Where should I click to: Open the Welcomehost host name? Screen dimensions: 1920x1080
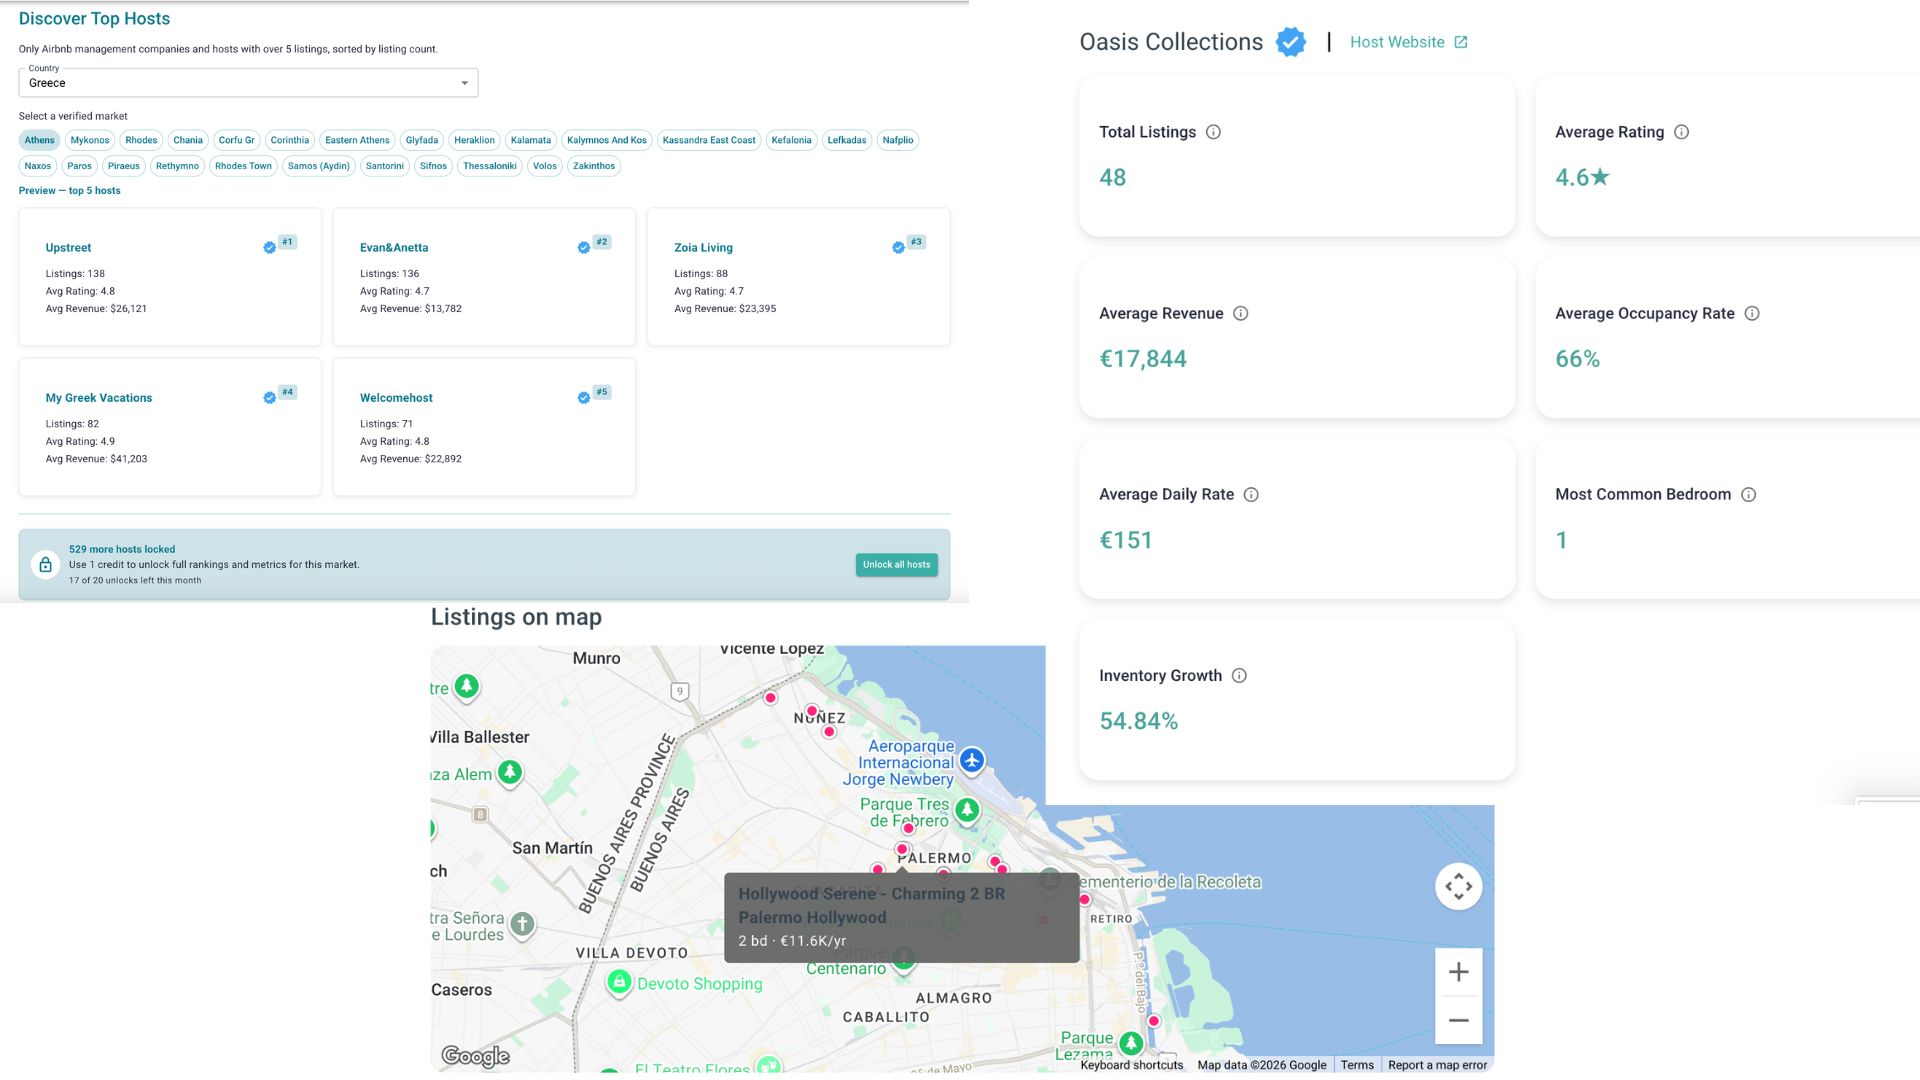click(396, 398)
